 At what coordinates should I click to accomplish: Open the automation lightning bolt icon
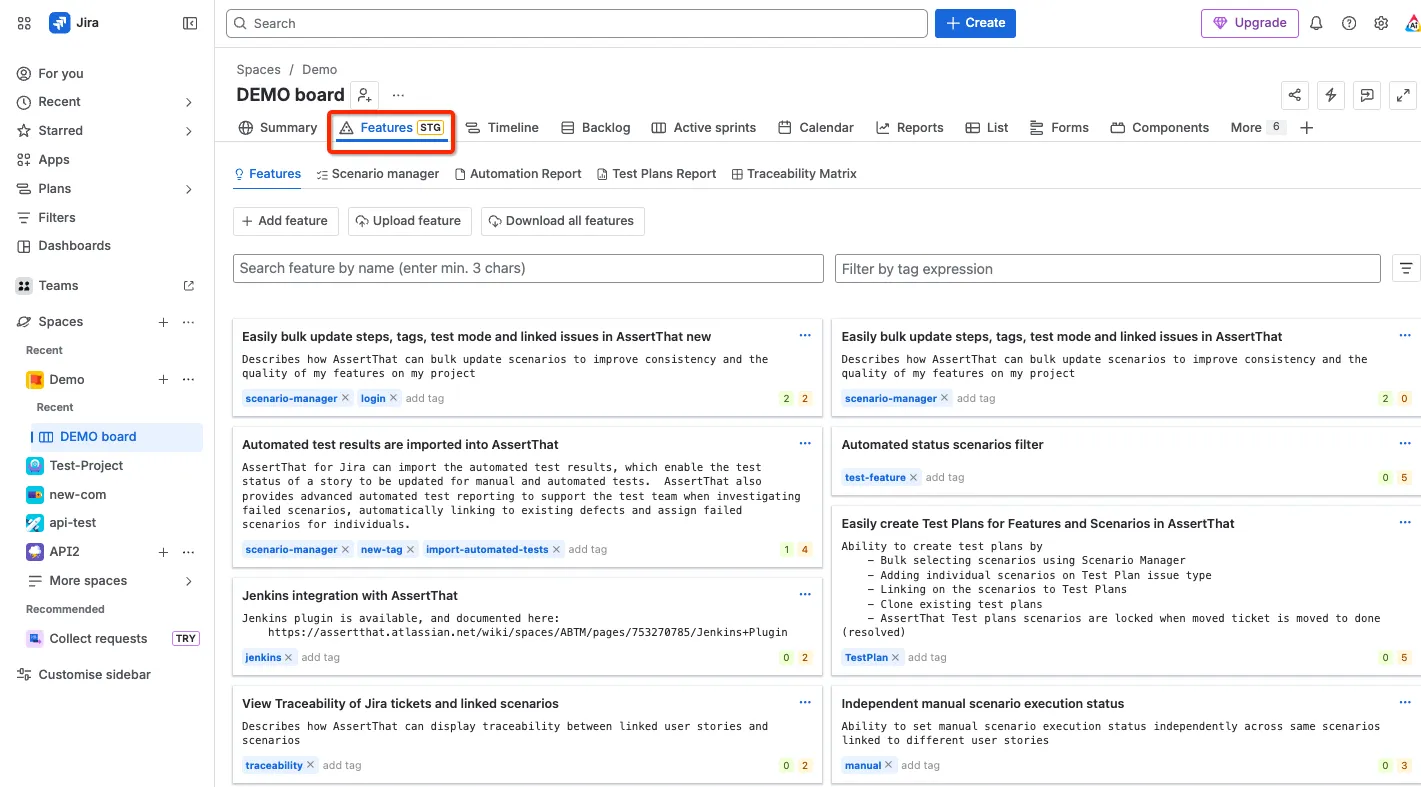coord(1330,95)
